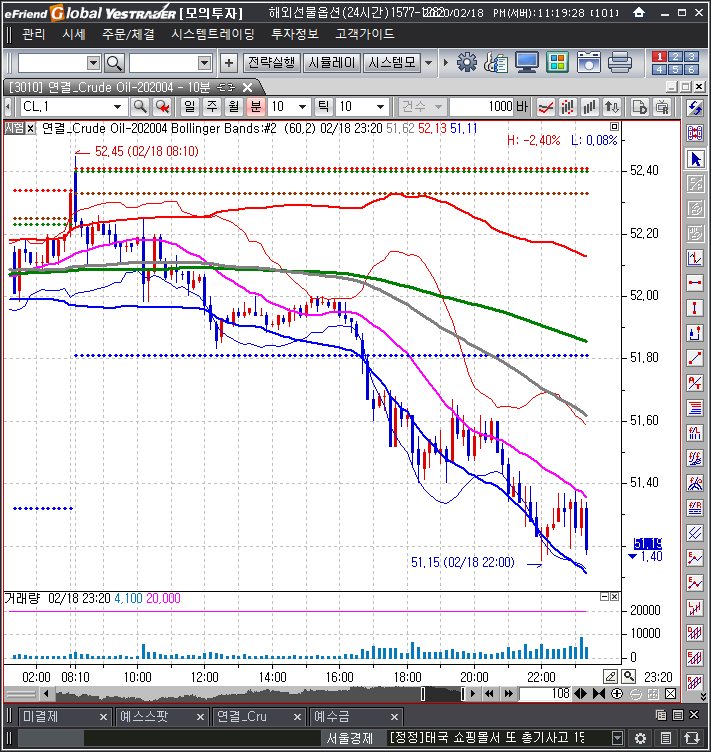711x752 pixels.
Task: Click the 전략실행 button
Action: click(271, 63)
